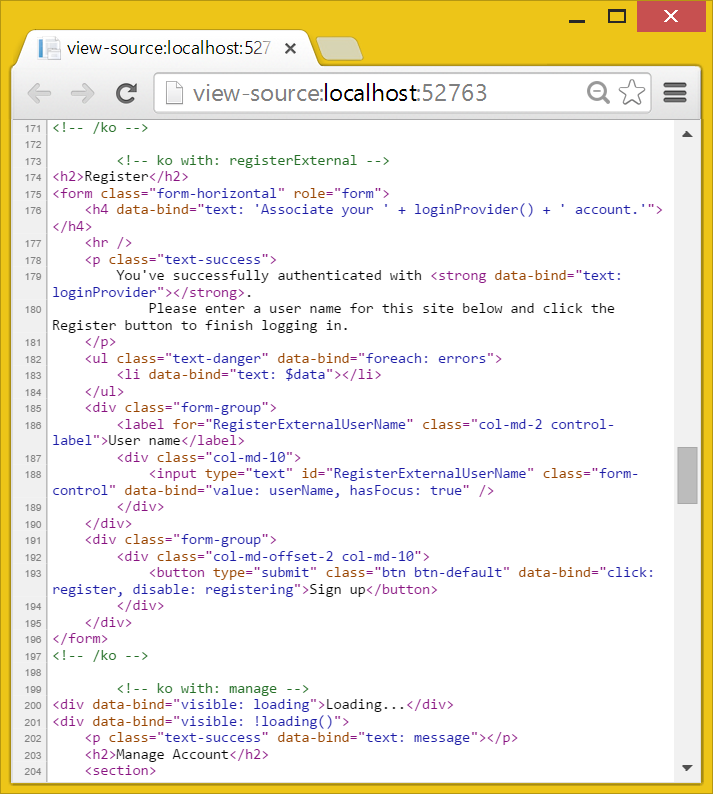This screenshot has height=794, width=713.
Task: Click "You've successfully authenticated with" text
Action: tap(269, 275)
